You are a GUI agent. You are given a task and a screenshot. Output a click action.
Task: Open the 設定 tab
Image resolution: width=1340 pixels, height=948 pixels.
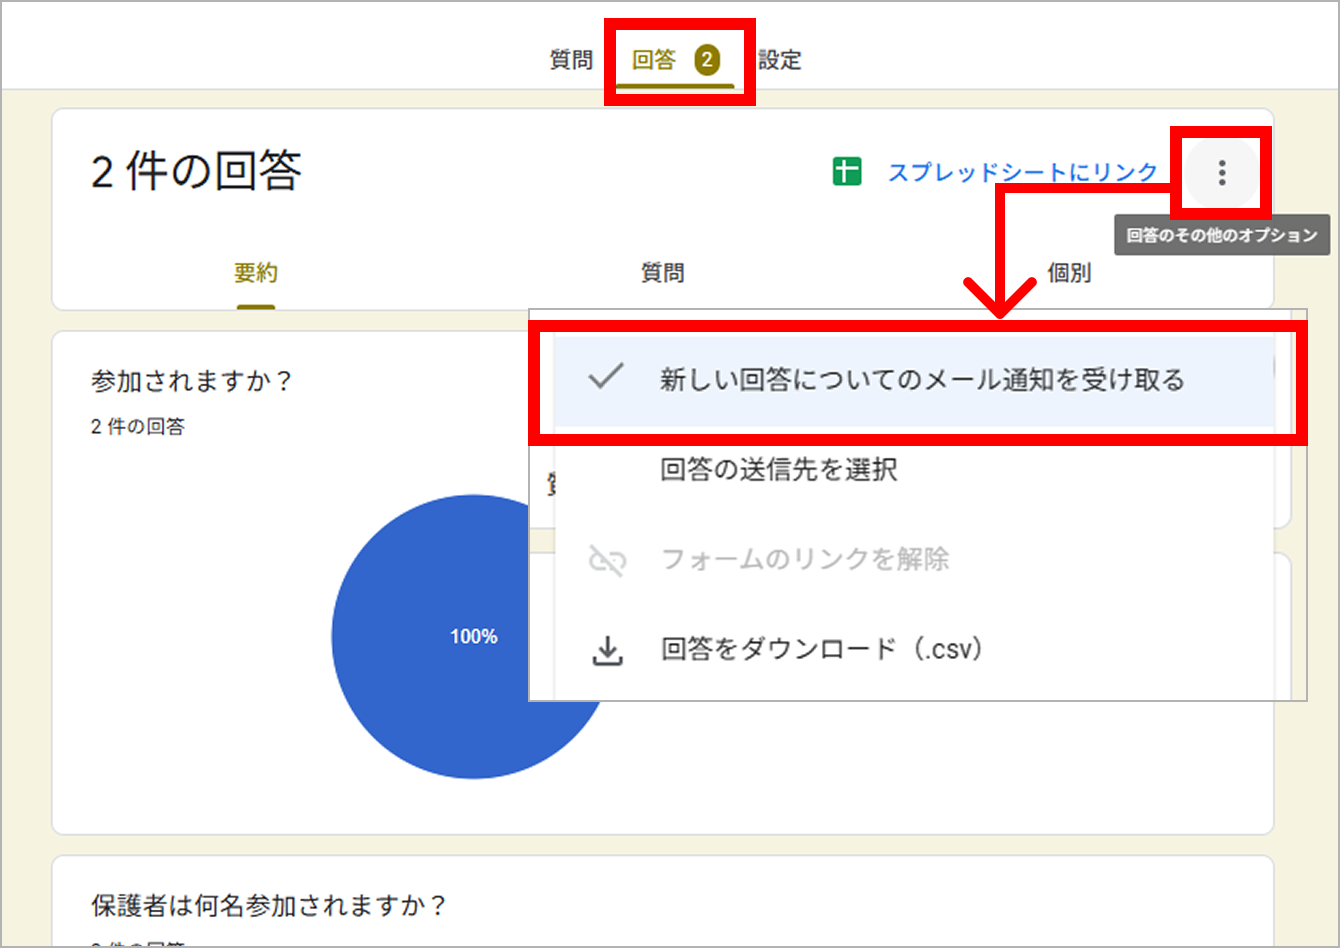pyautogui.click(x=779, y=60)
